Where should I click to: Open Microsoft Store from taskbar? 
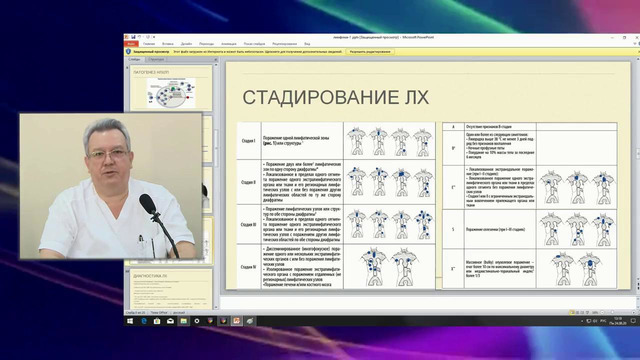tap(157, 321)
